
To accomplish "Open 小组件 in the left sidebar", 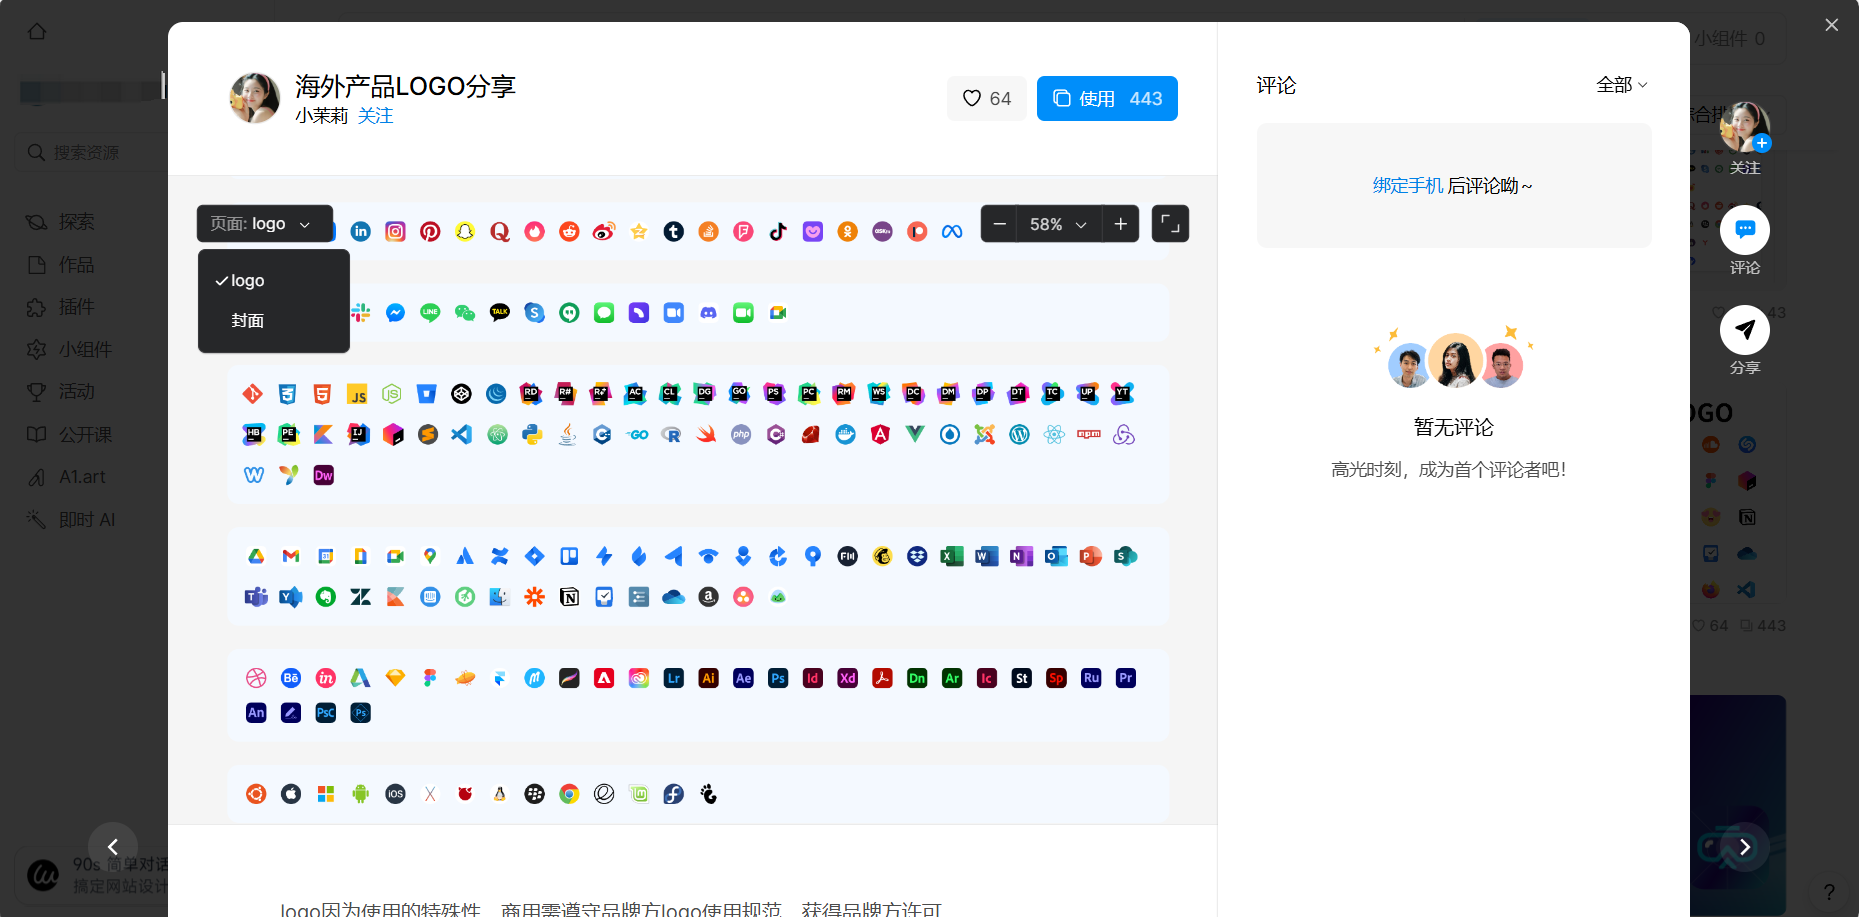I will pyautogui.click(x=70, y=350).
